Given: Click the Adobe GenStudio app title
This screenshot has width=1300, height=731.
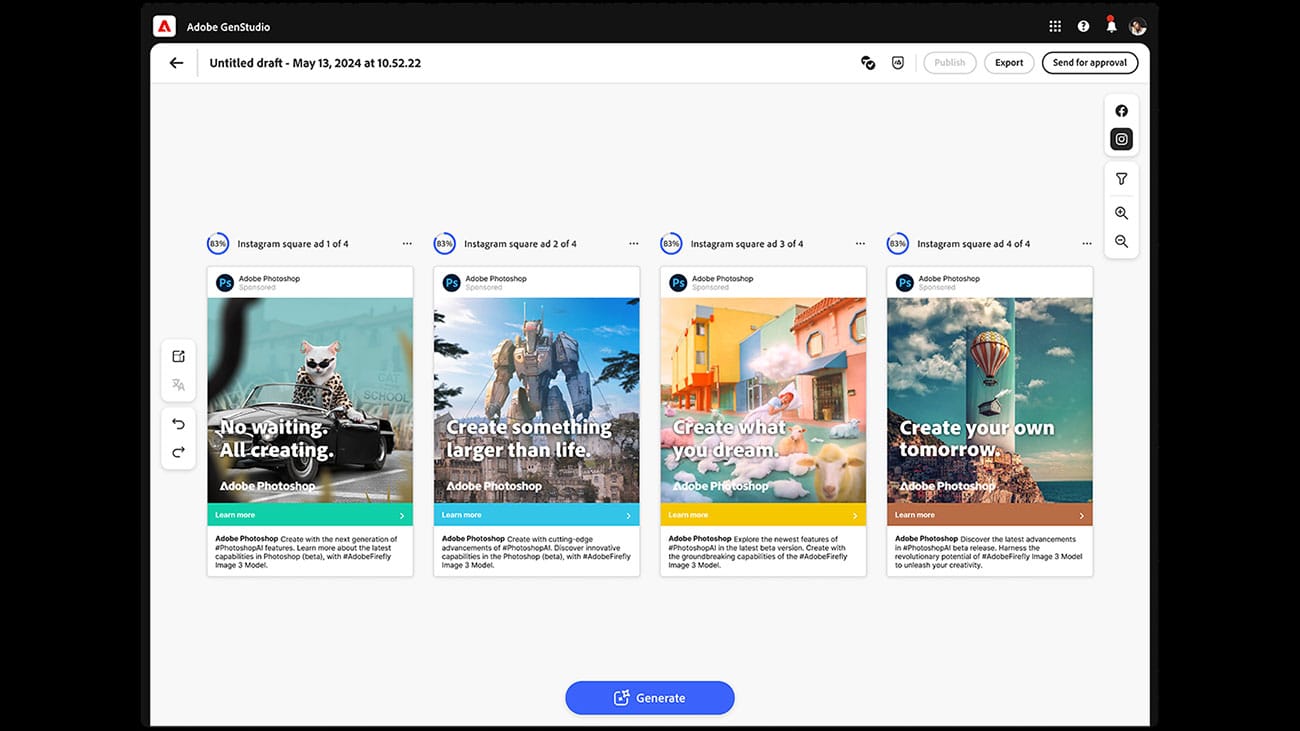Looking at the screenshot, I should 228,27.
